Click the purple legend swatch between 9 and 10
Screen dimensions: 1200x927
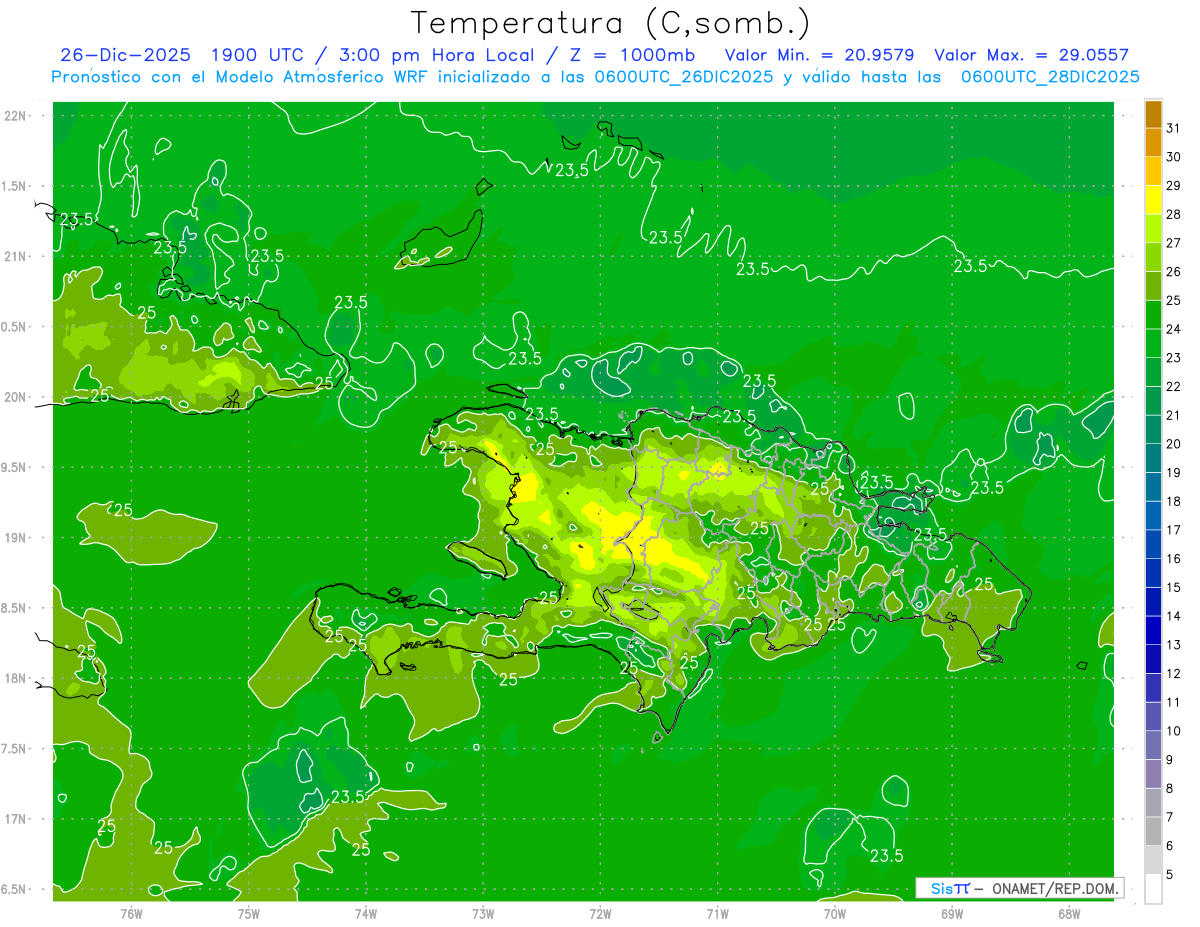[1153, 746]
